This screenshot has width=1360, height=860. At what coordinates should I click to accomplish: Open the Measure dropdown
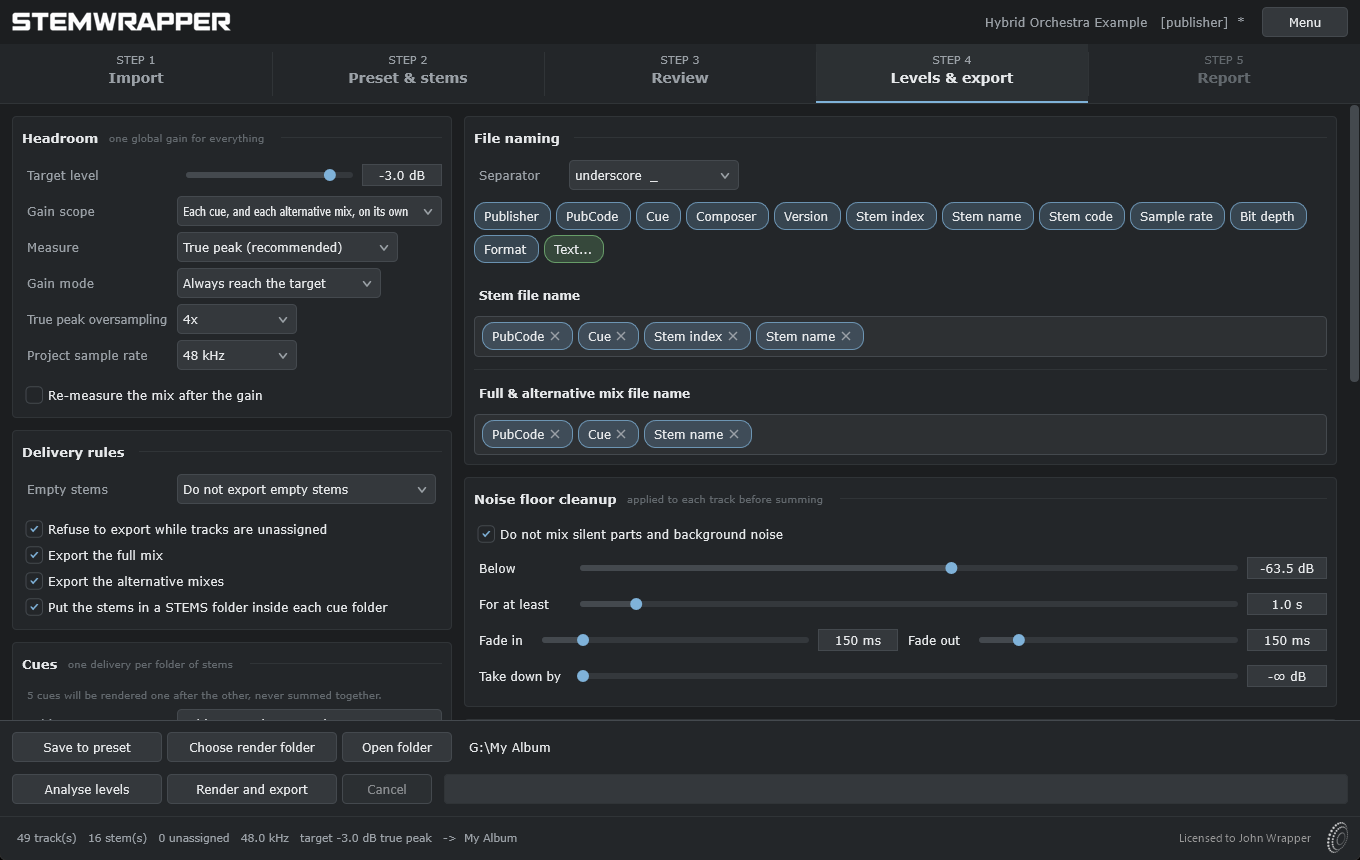(x=287, y=247)
